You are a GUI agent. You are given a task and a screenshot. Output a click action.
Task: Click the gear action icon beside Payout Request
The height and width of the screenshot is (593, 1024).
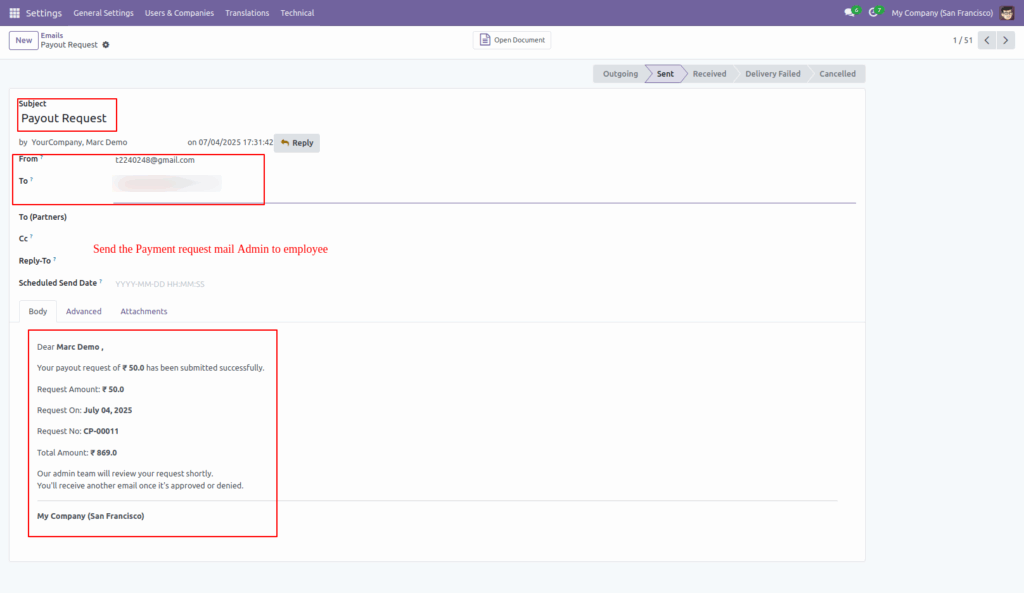pos(104,45)
